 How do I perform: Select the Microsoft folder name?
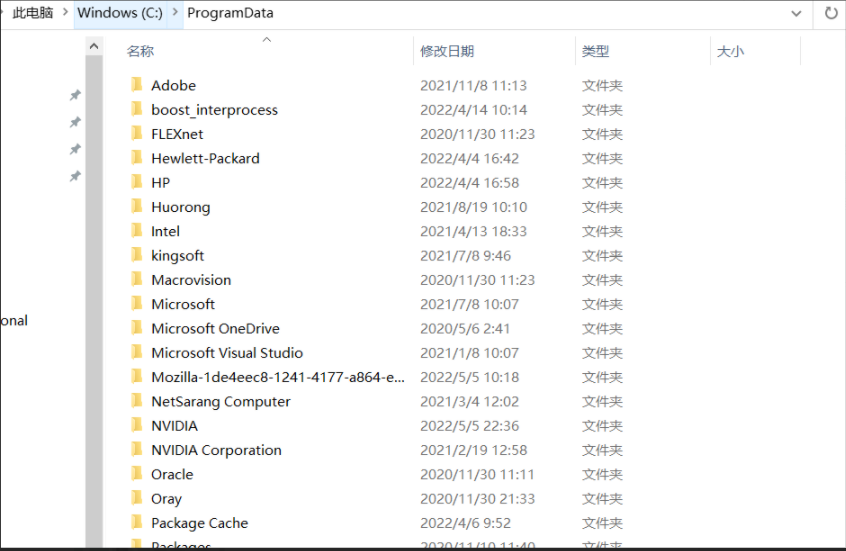coord(183,304)
